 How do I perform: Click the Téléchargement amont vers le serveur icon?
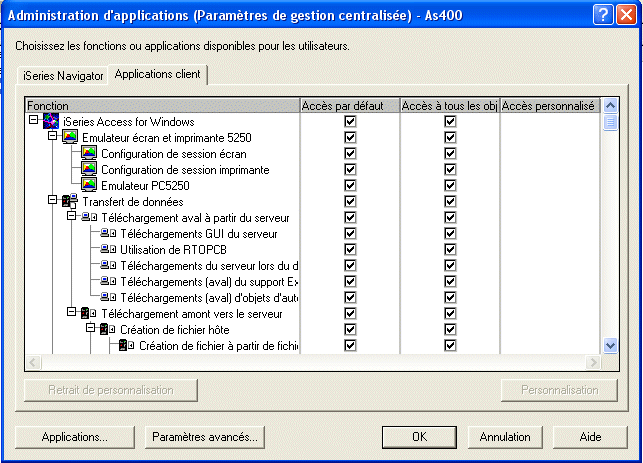pyautogui.click(x=89, y=313)
